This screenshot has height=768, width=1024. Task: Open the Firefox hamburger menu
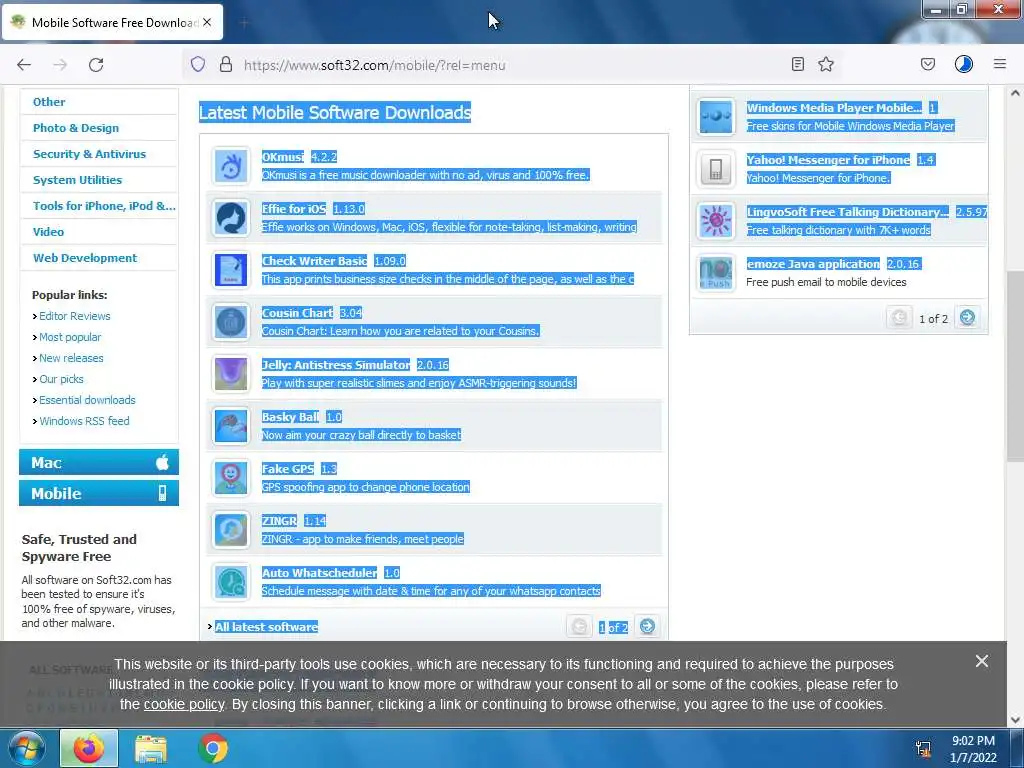[1000, 64]
